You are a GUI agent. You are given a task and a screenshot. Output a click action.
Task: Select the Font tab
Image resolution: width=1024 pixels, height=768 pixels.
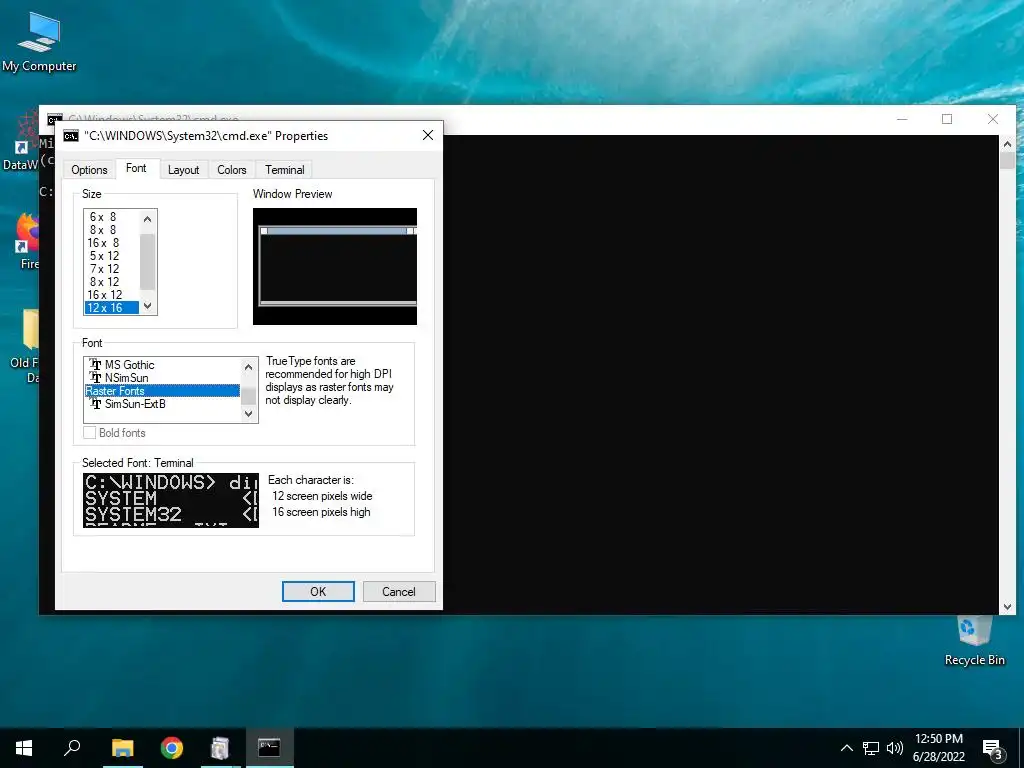pos(136,168)
